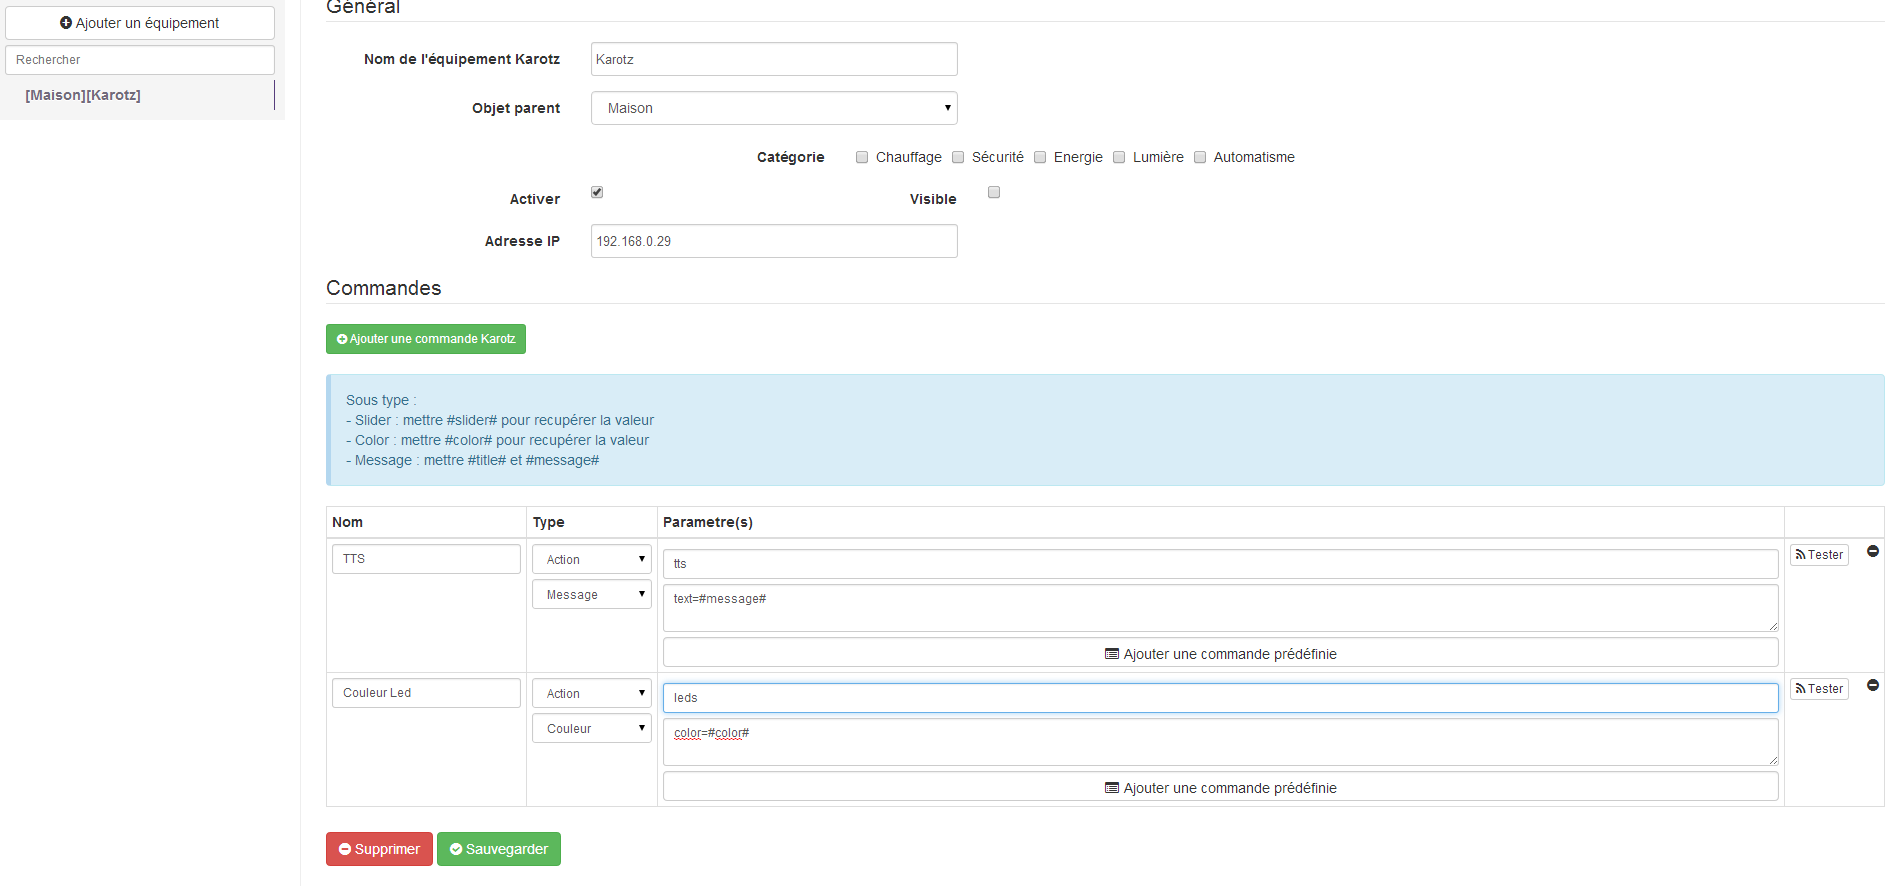Click the remove icon for the Couleur Led command

tap(1873, 685)
